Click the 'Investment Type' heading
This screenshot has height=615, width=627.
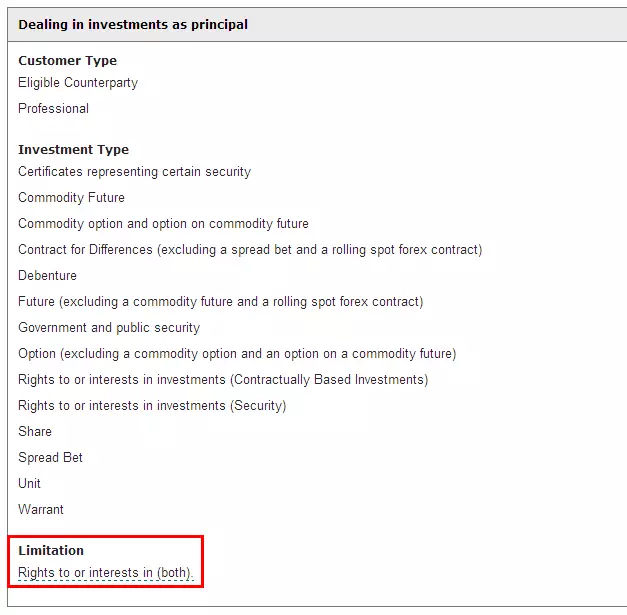tap(74, 150)
